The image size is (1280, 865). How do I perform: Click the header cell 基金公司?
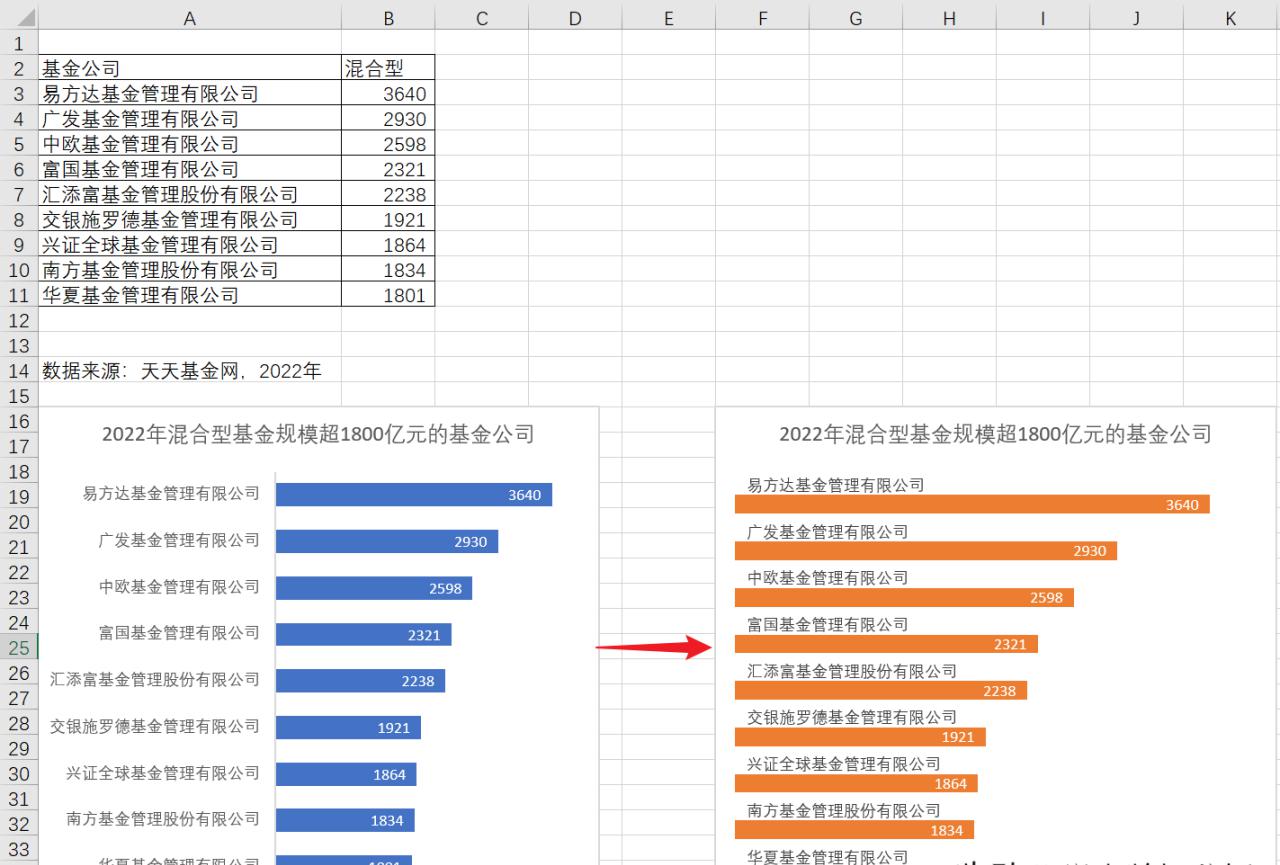point(190,68)
